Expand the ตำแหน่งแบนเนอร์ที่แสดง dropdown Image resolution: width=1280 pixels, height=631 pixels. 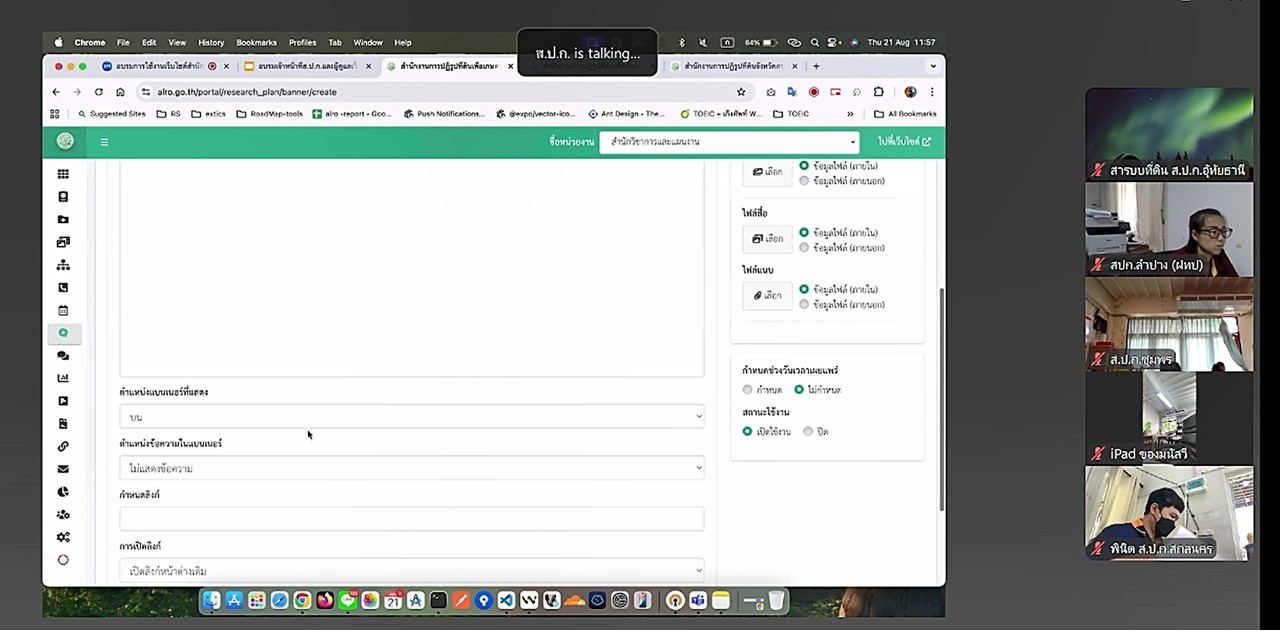click(x=411, y=417)
